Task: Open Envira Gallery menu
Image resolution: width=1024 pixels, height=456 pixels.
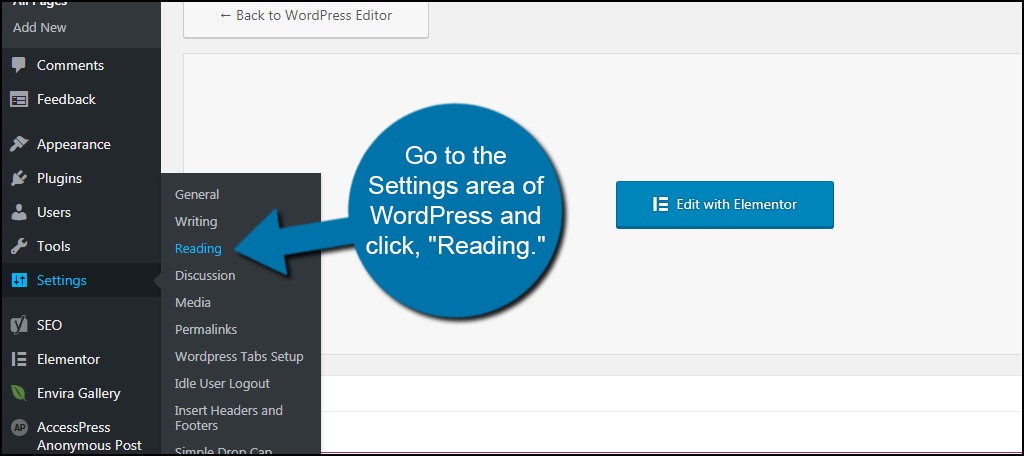Action: click(x=80, y=393)
